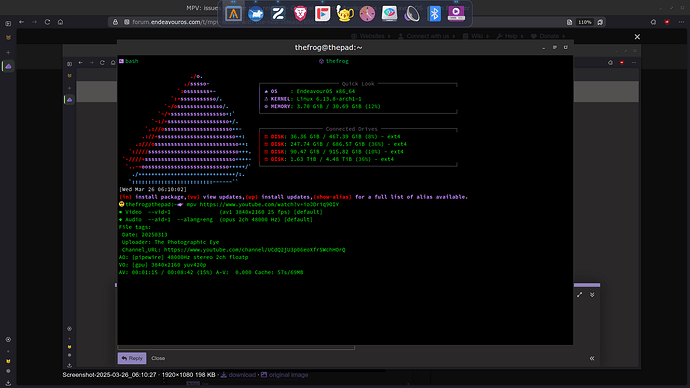690x388 pixels.
Task: Click the Screenshot-2025-03-26 filename caption
Action: [x=109, y=375]
